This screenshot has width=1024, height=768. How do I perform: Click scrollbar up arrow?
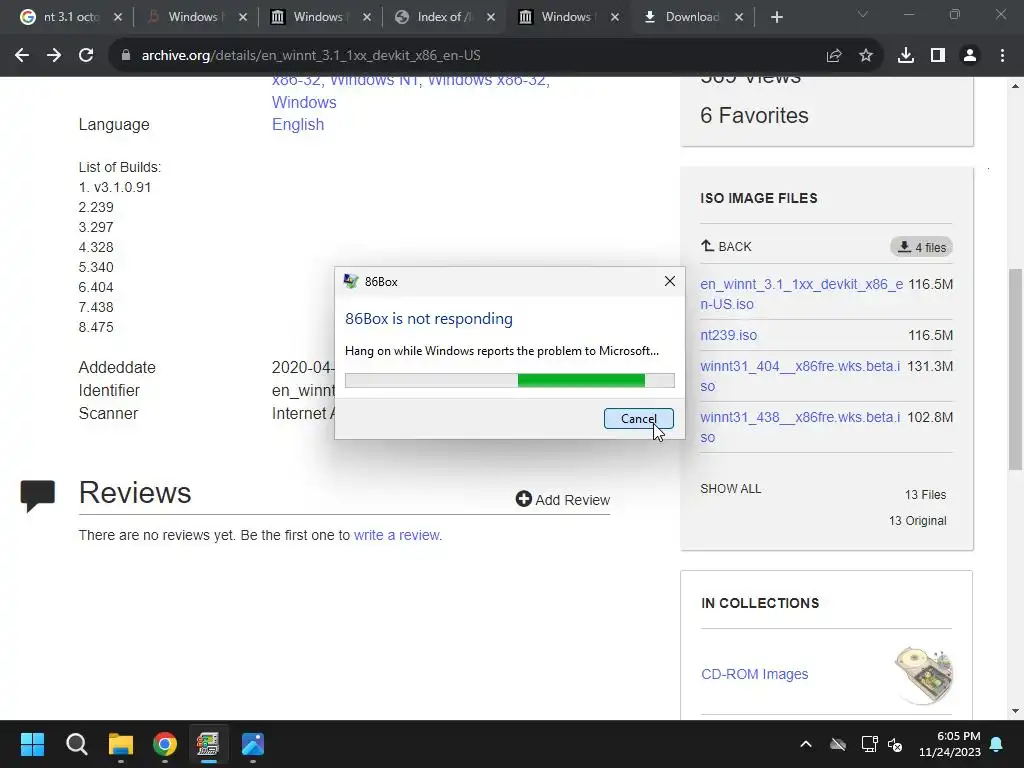(x=1015, y=86)
